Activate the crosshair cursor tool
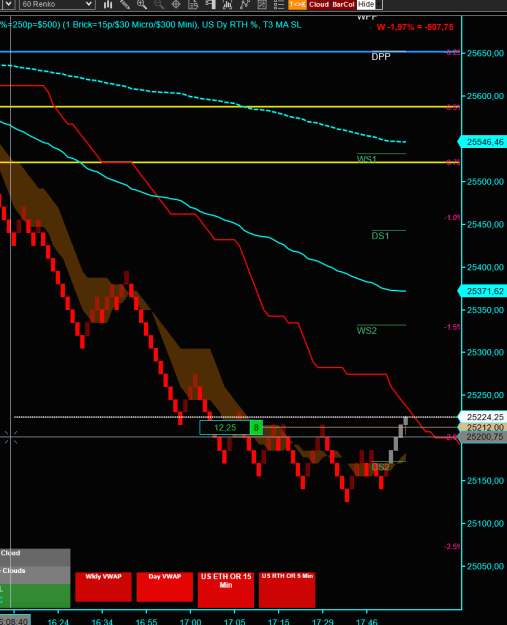This screenshot has width=507, height=625. [176, 4]
